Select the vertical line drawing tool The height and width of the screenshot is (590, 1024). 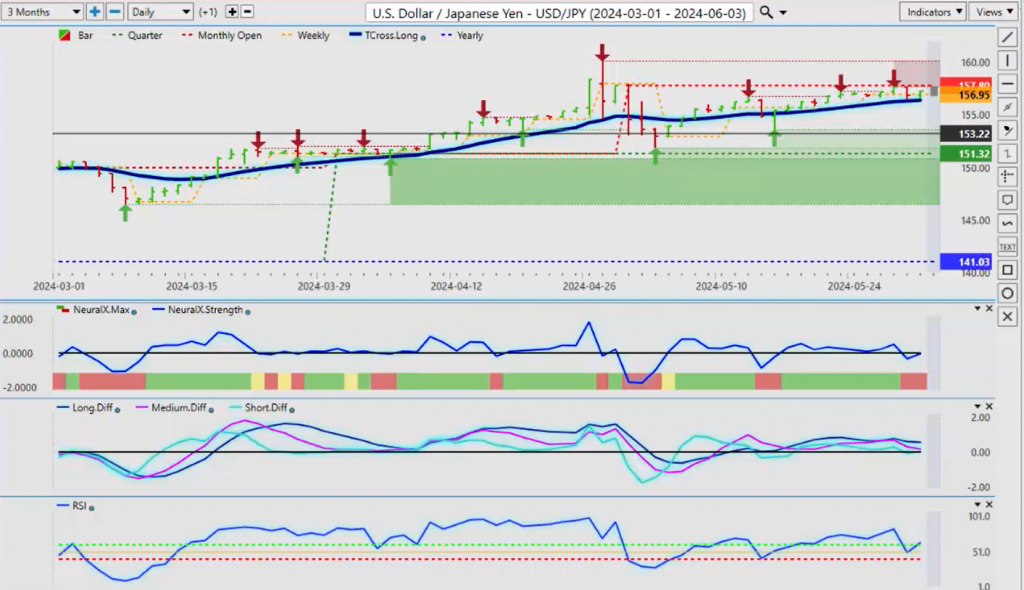click(1006, 61)
